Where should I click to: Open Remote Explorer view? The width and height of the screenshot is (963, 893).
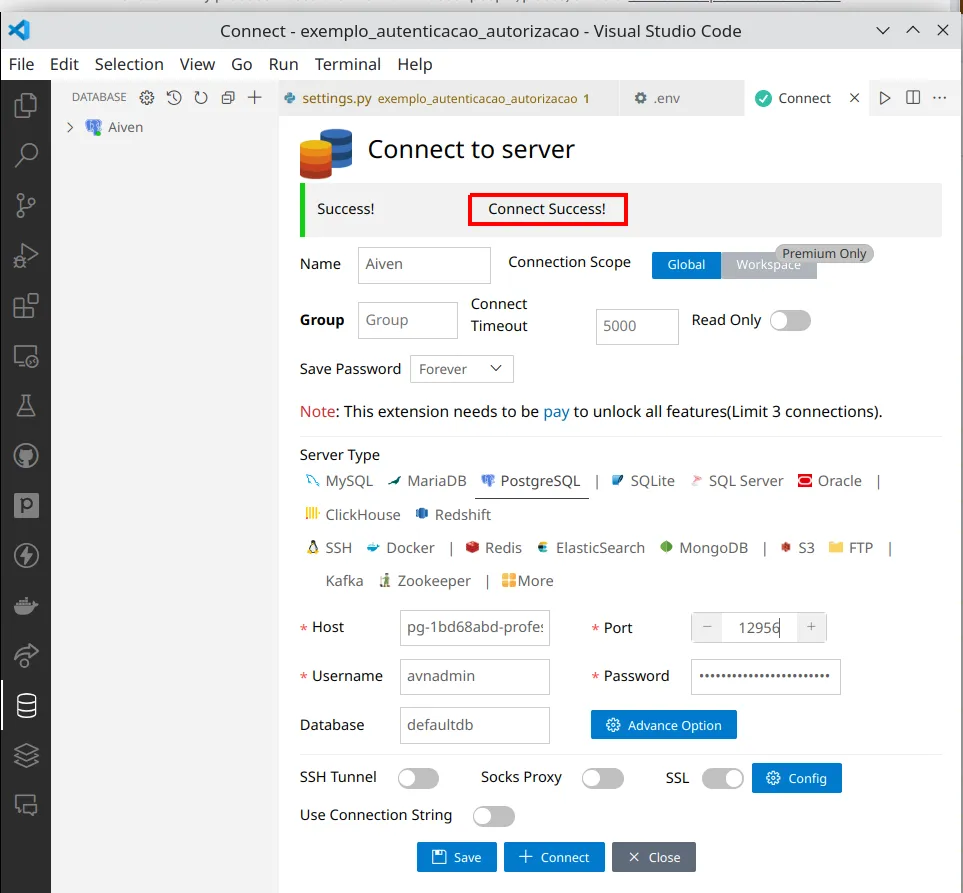(x=26, y=356)
